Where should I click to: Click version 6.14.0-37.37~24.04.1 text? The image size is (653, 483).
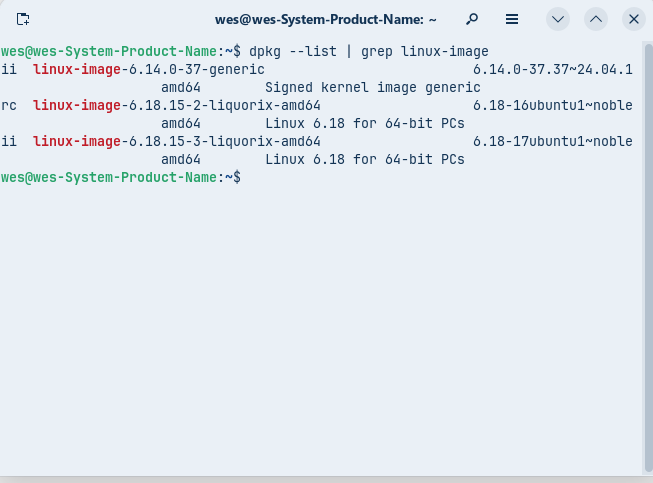(552, 69)
